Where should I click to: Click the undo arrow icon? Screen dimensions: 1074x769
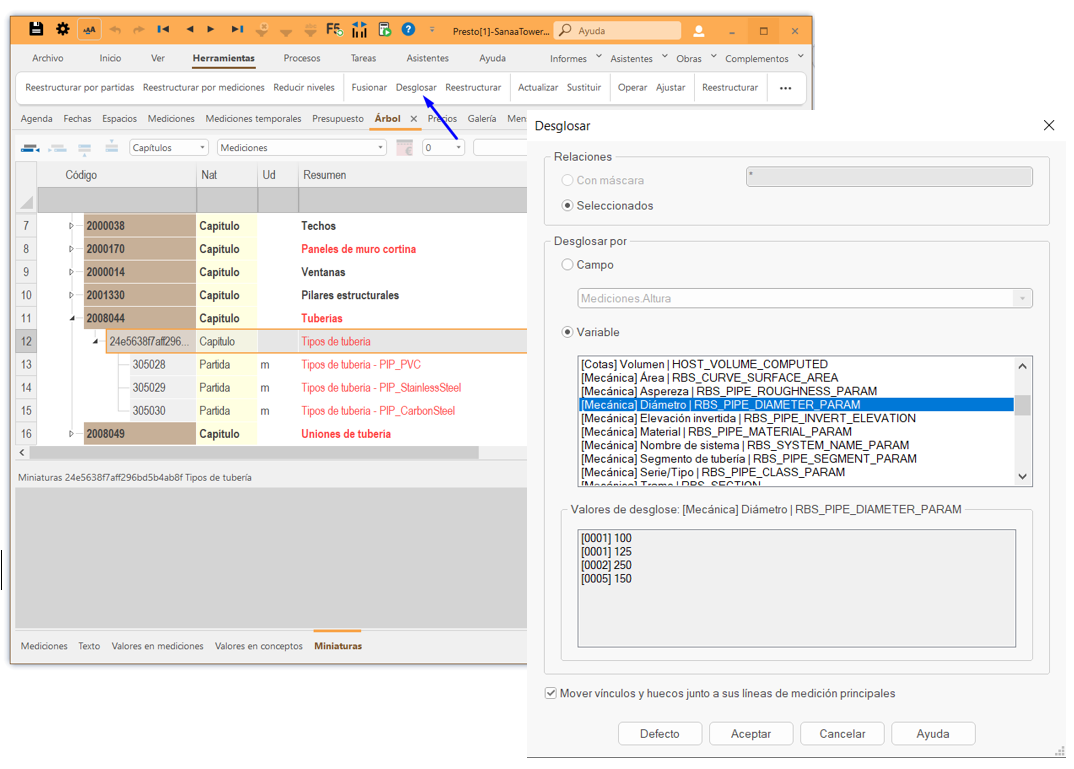[115, 29]
